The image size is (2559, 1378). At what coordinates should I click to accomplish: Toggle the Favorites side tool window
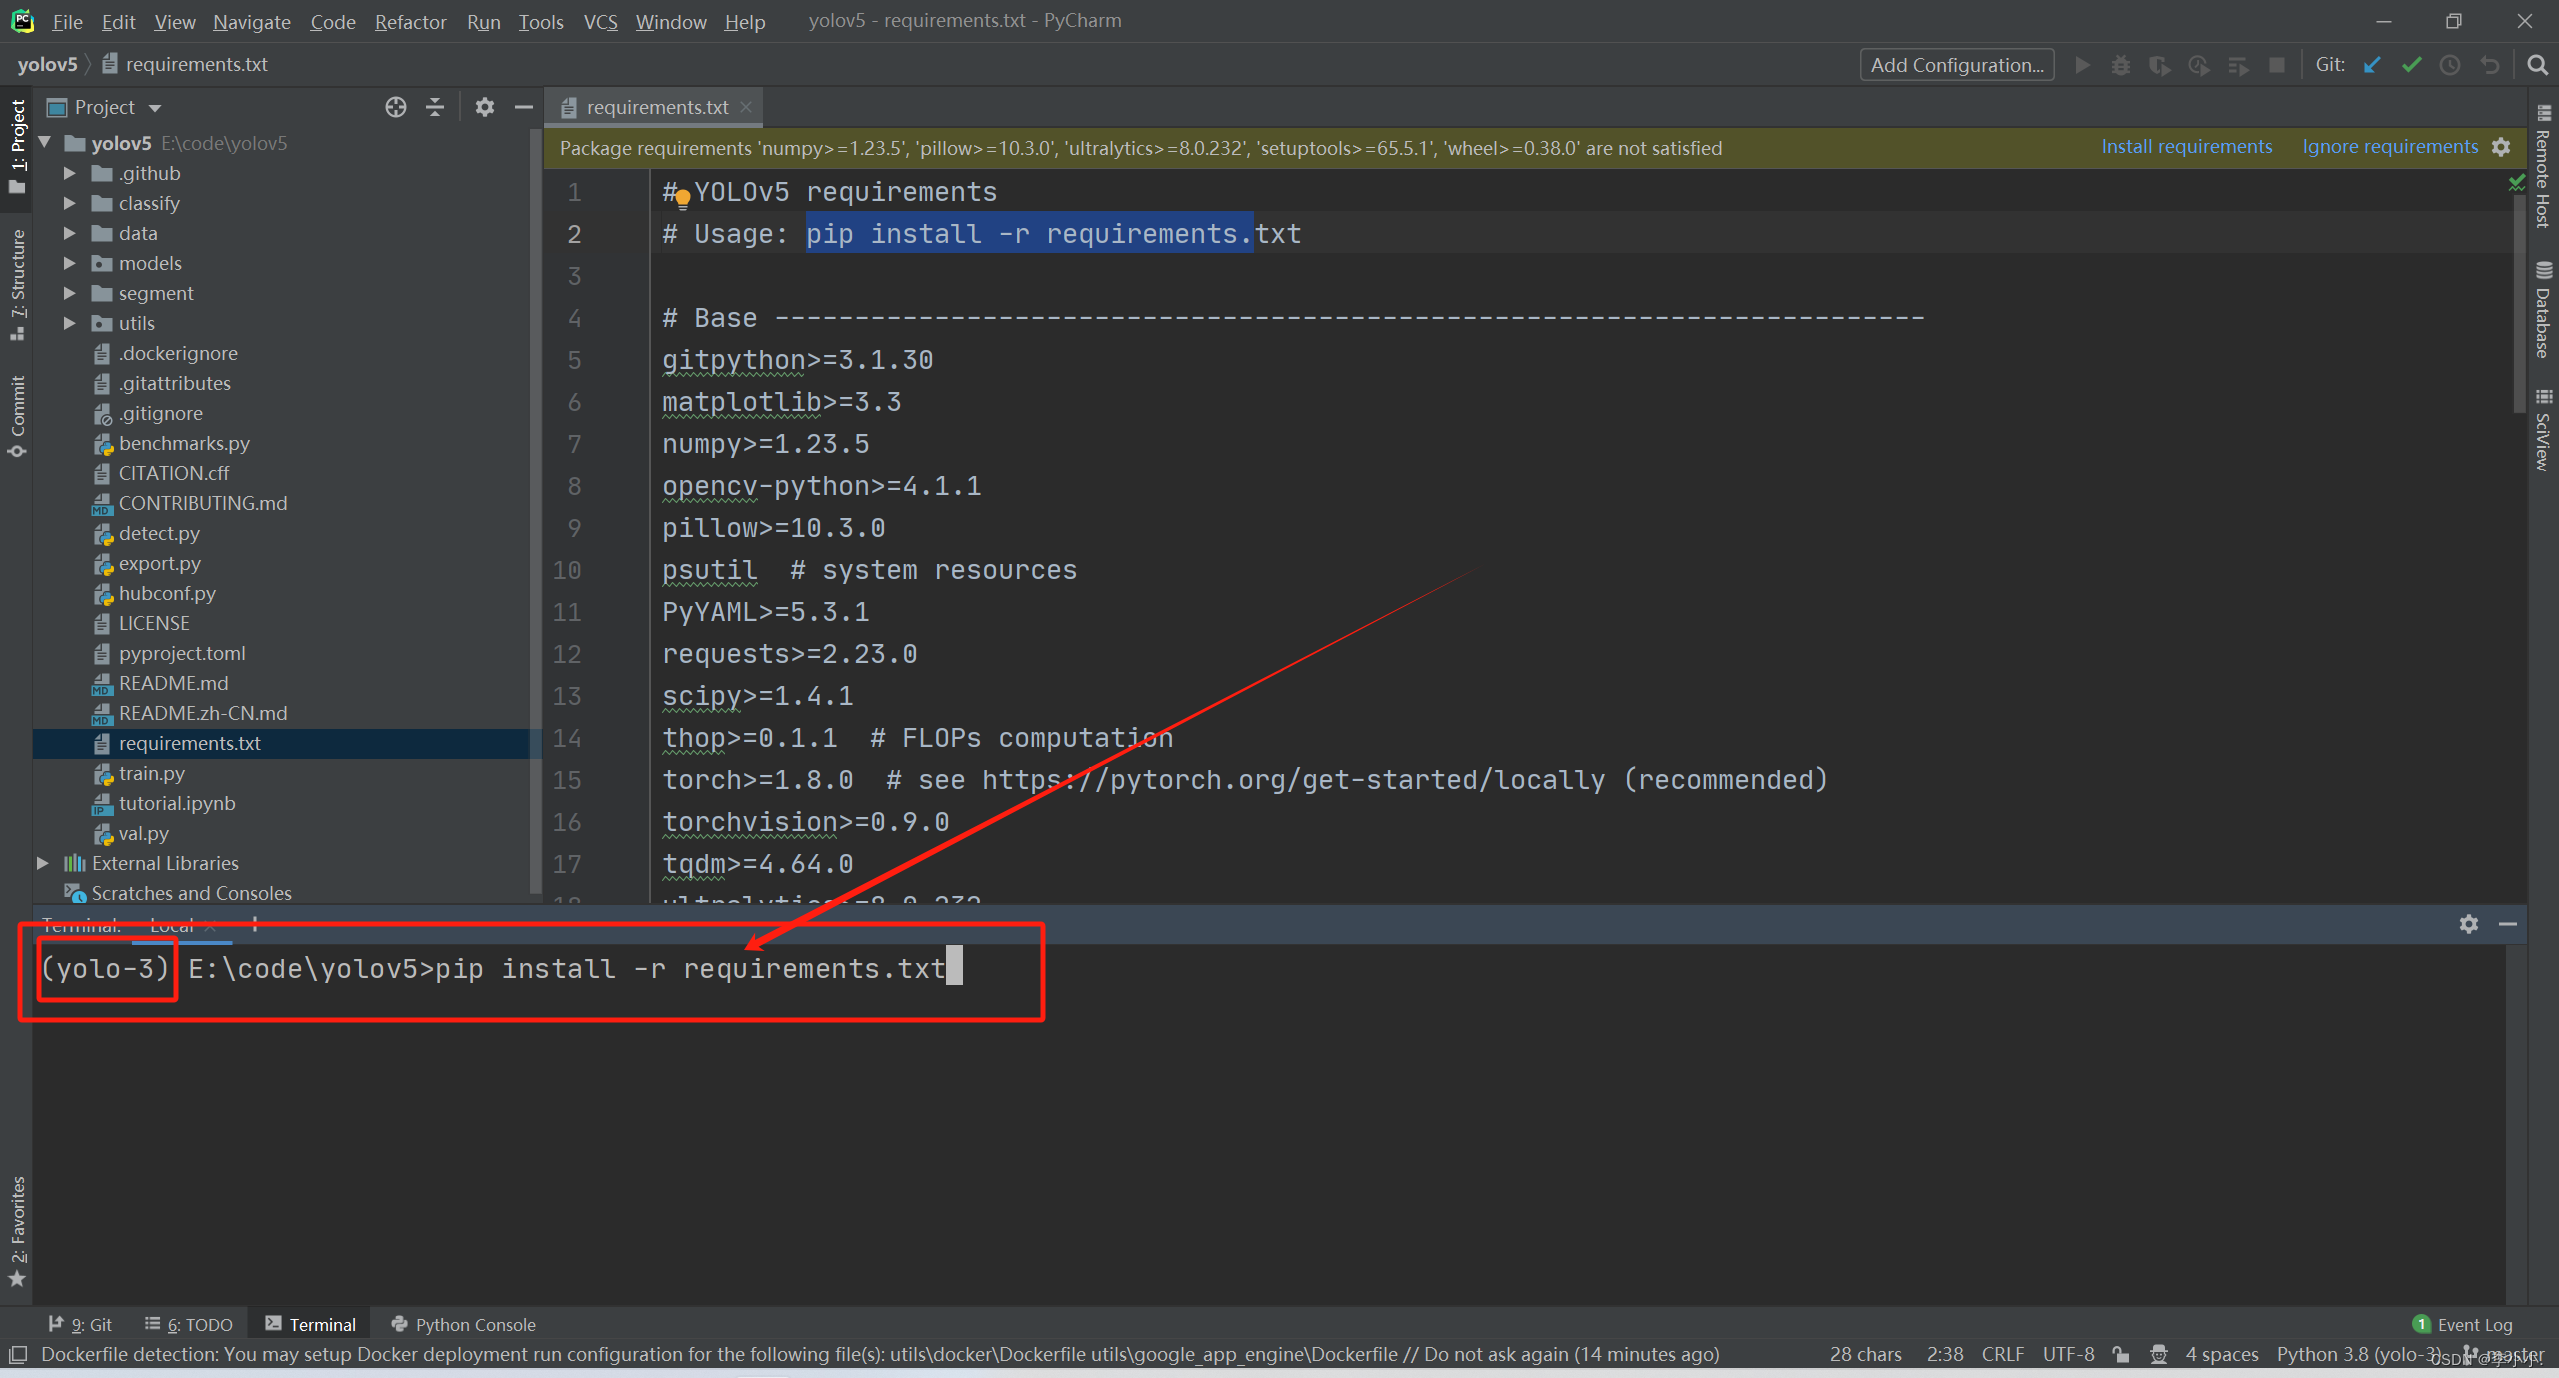(x=17, y=1231)
